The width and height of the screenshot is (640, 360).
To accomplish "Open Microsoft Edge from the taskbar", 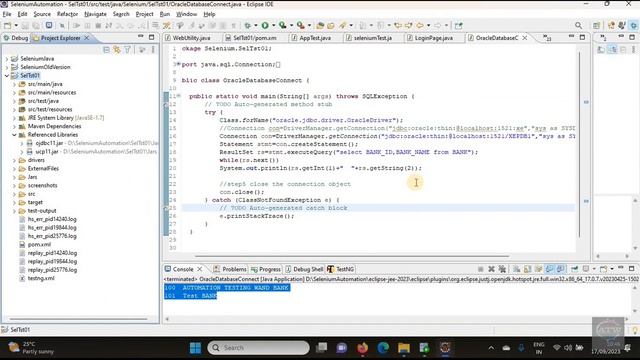I will [383, 348].
